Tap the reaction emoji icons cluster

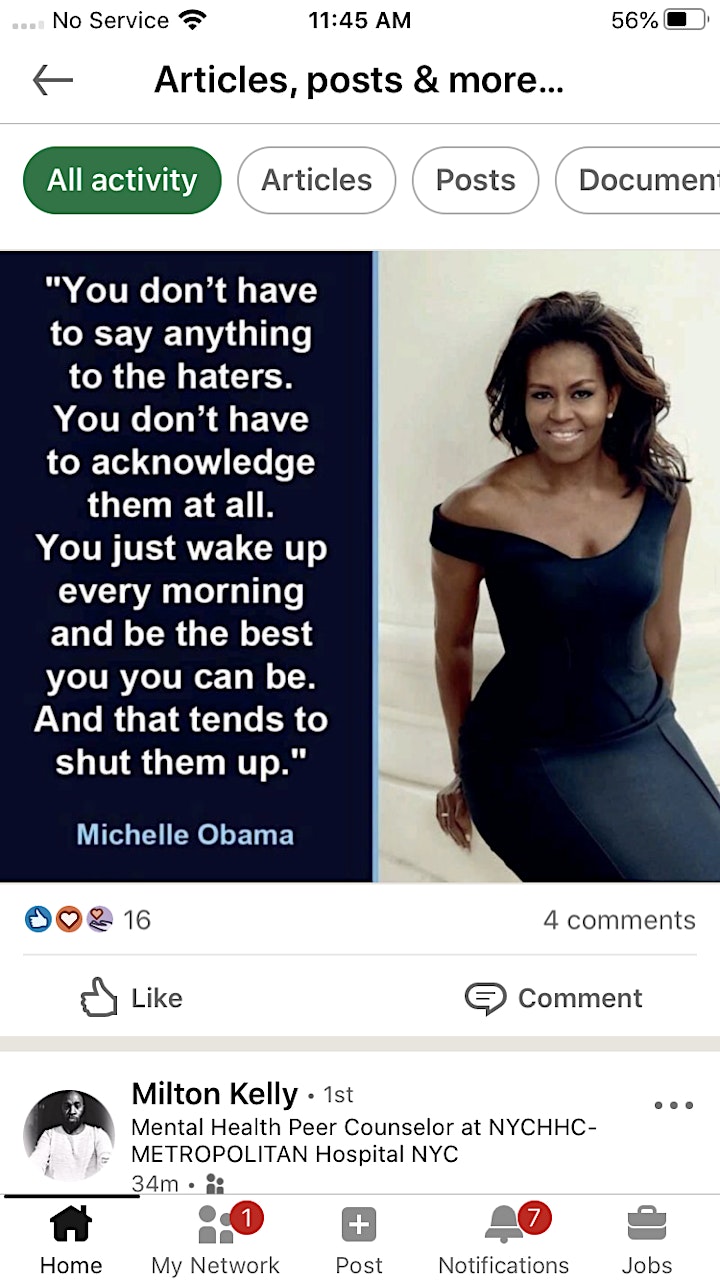pyautogui.click(x=69, y=919)
